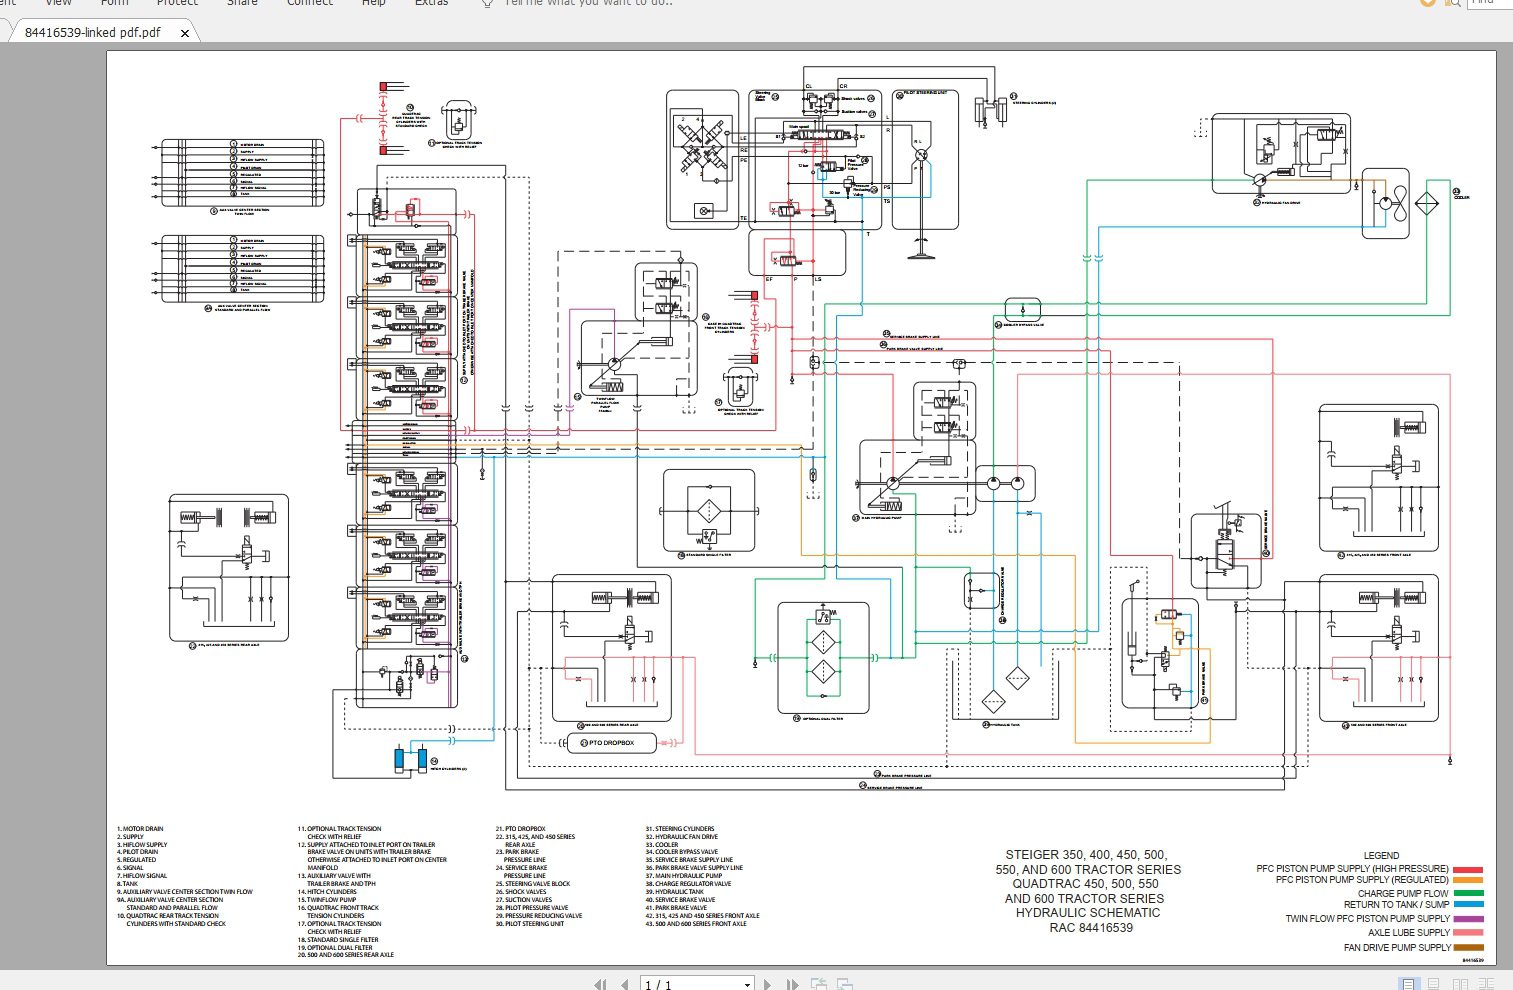Click the previous page arrow
Screen dimensions: 1513x990
[625, 984]
